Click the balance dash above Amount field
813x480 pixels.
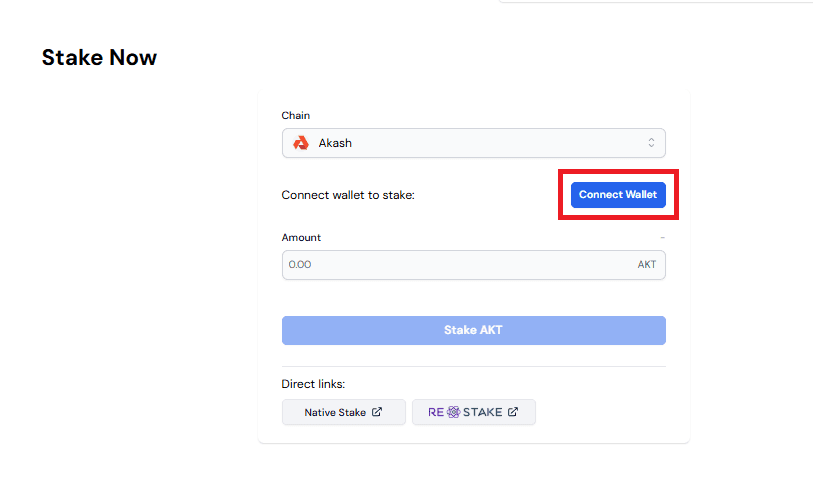pyautogui.click(x=662, y=238)
